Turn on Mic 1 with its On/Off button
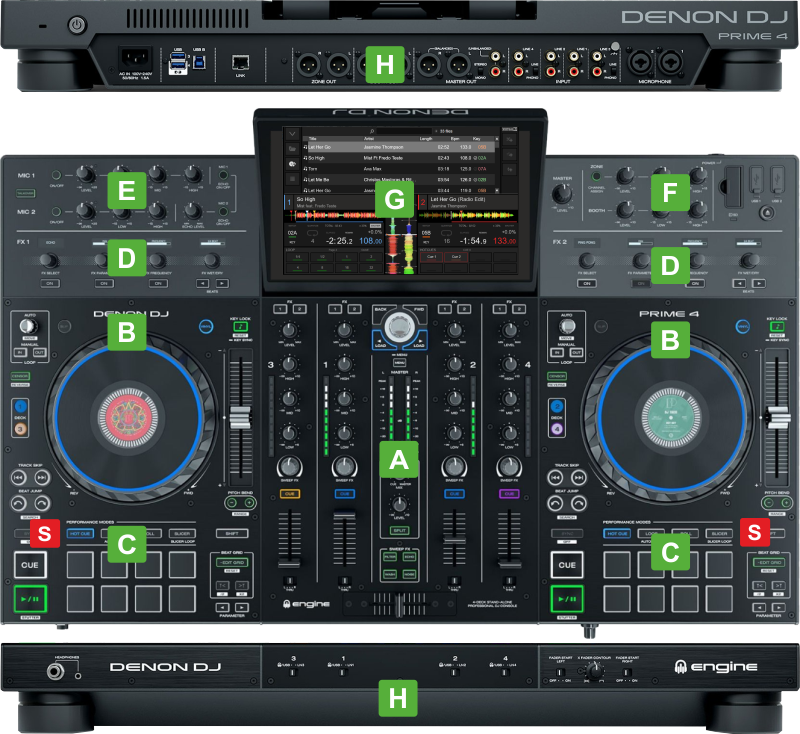The image size is (800, 734). (x=57, y=175)
